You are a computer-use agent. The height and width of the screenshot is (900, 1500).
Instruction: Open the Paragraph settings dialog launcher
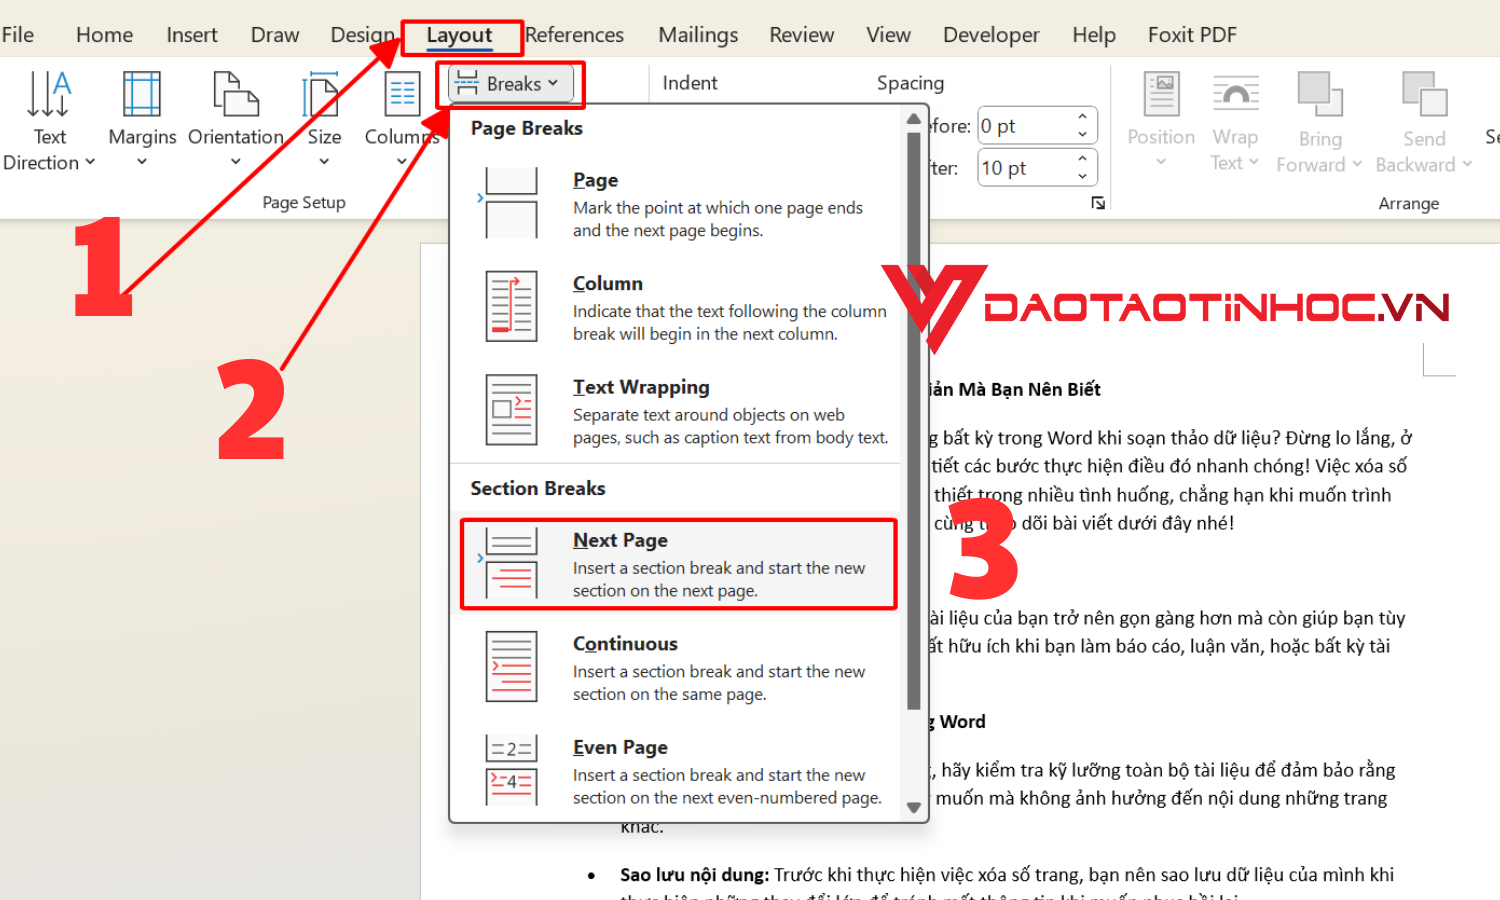click(1098, 203)
